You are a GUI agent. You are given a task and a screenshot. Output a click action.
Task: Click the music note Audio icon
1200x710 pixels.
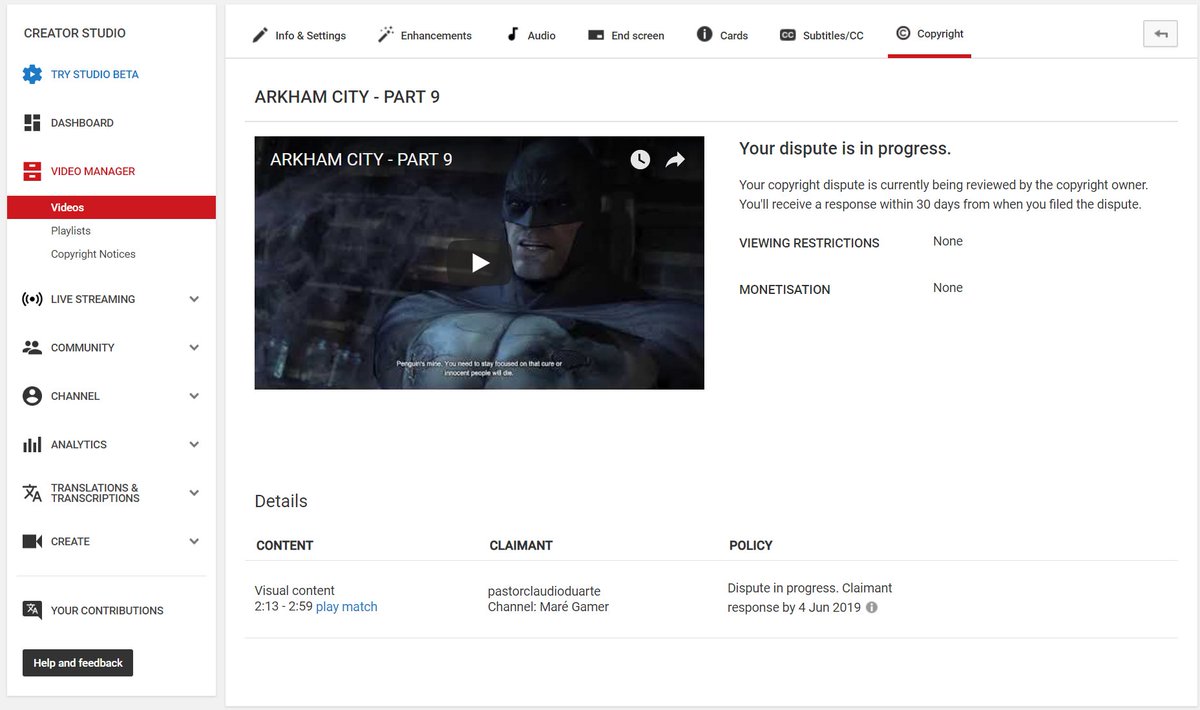(513, 34)
